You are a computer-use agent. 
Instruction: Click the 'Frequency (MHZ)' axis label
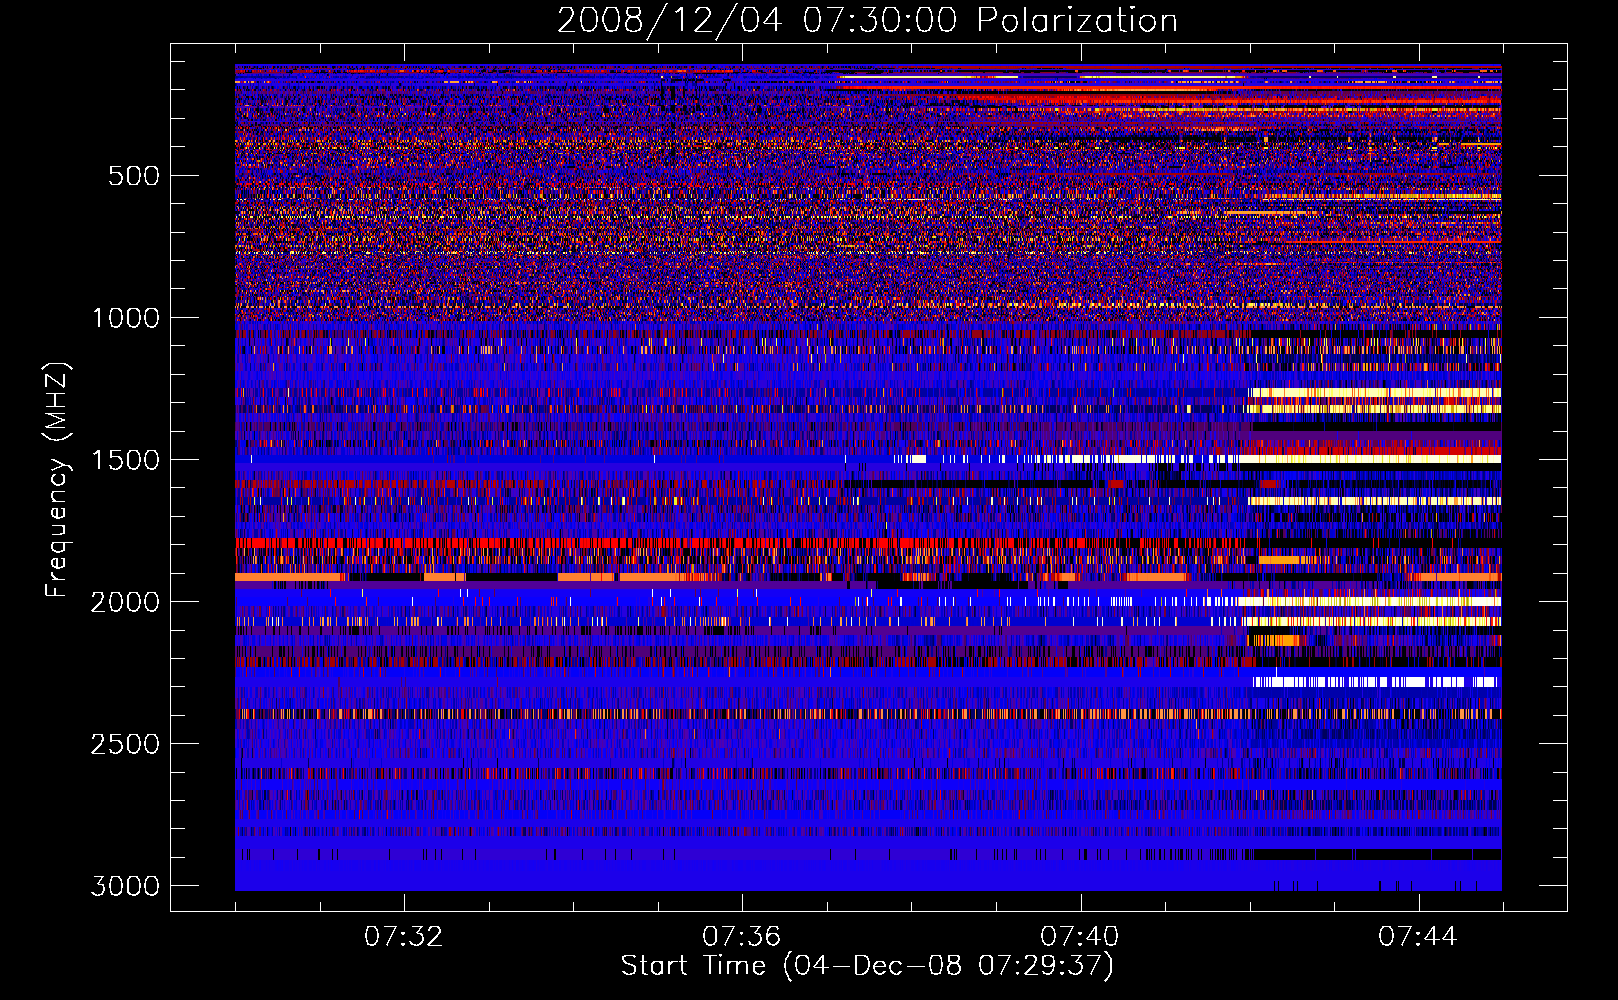point(58,480)
